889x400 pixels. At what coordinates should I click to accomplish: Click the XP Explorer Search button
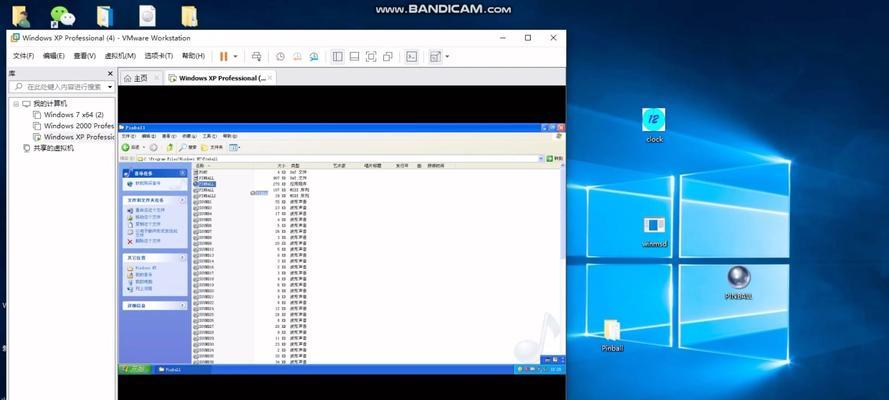point(188,147)
